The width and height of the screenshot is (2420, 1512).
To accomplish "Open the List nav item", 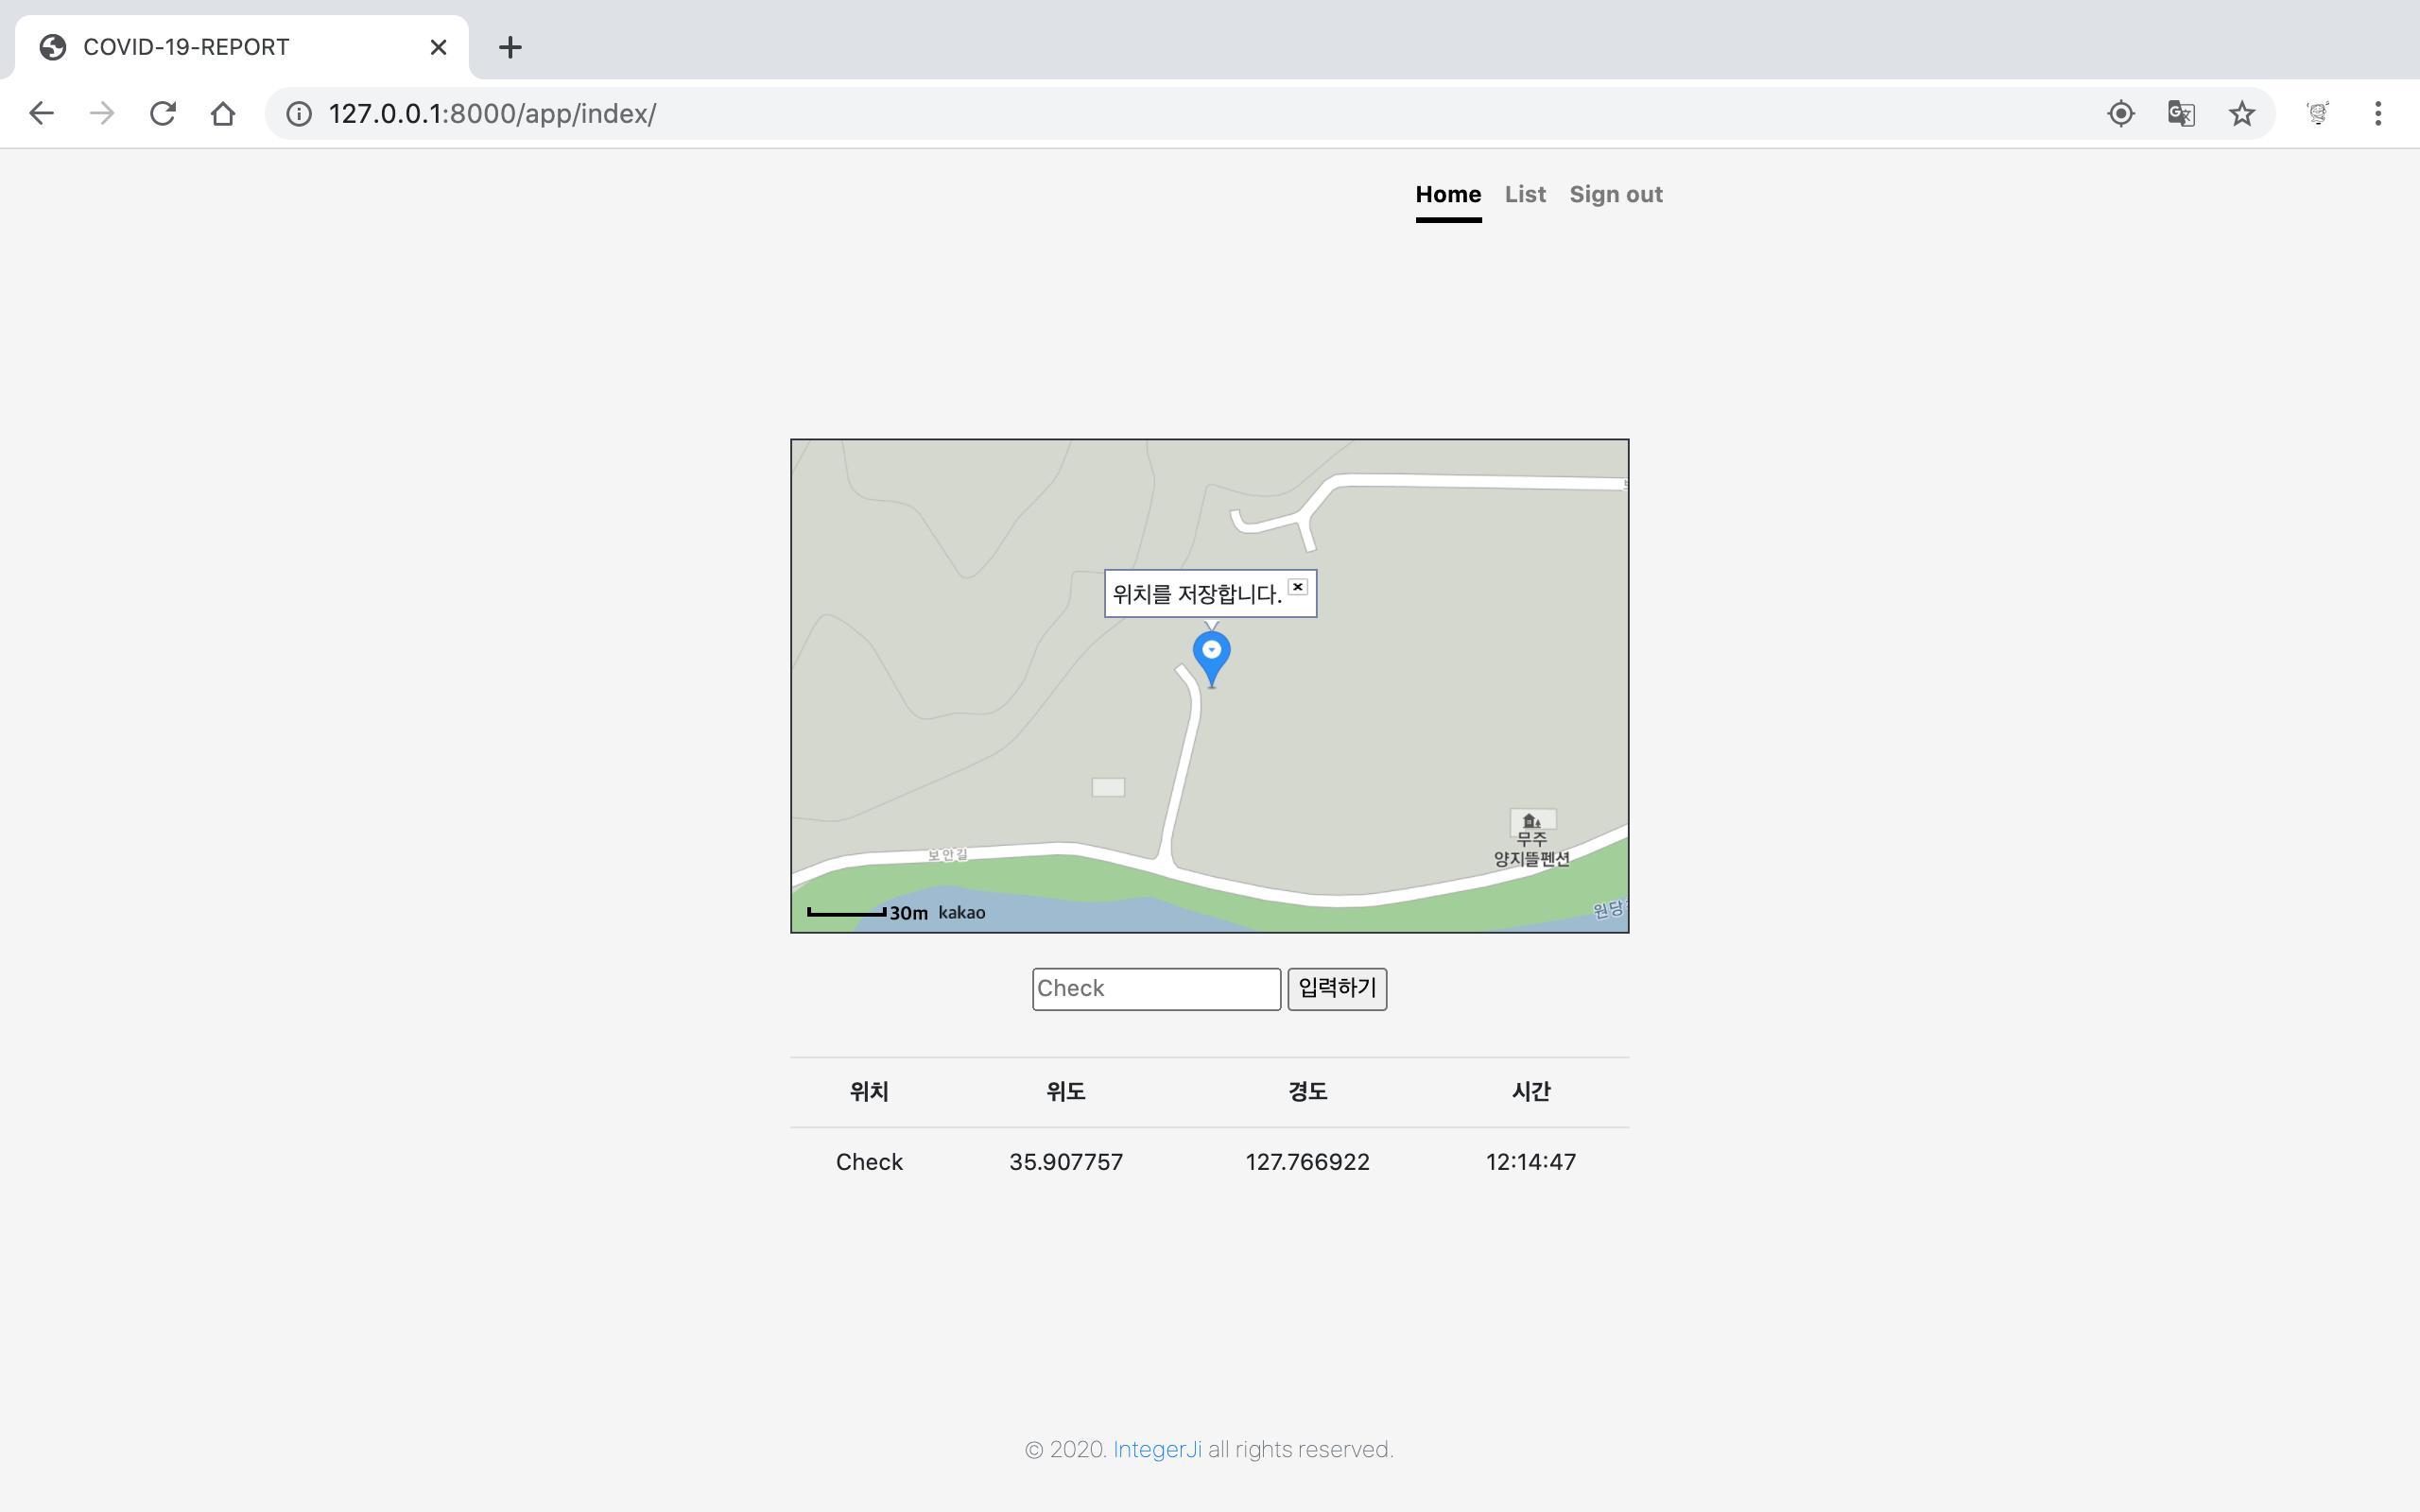I will pyautogui.click(x=1525, y=194).
